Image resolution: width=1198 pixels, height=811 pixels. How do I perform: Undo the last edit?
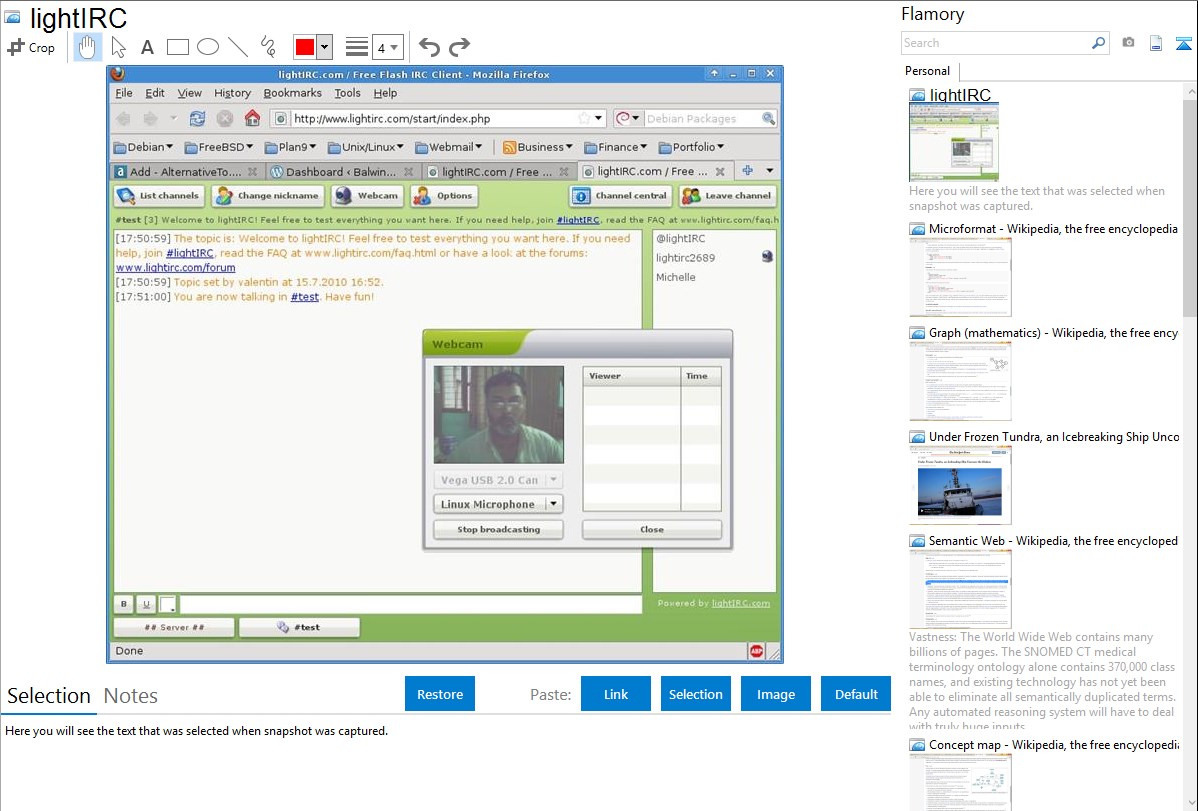(429, 47)
